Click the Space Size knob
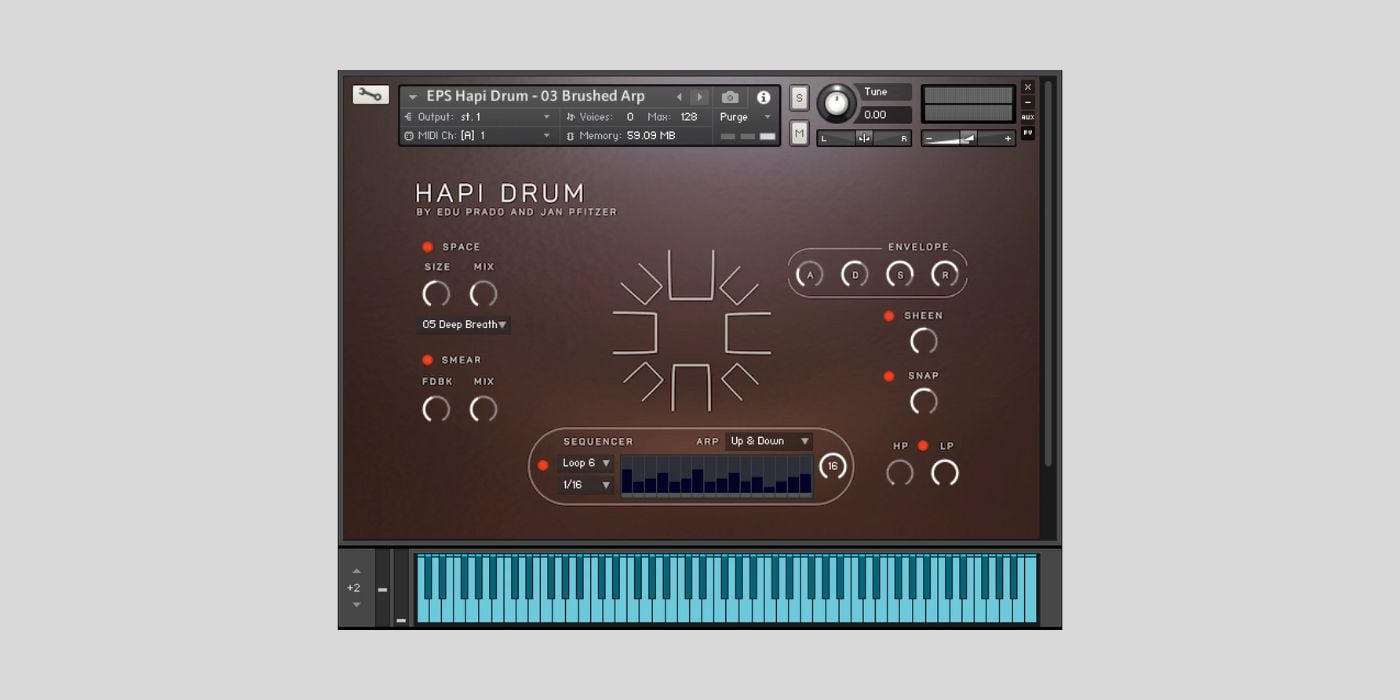Image resolution: width=1400 pixels, height=700 pixels. [x=436, y=294]
